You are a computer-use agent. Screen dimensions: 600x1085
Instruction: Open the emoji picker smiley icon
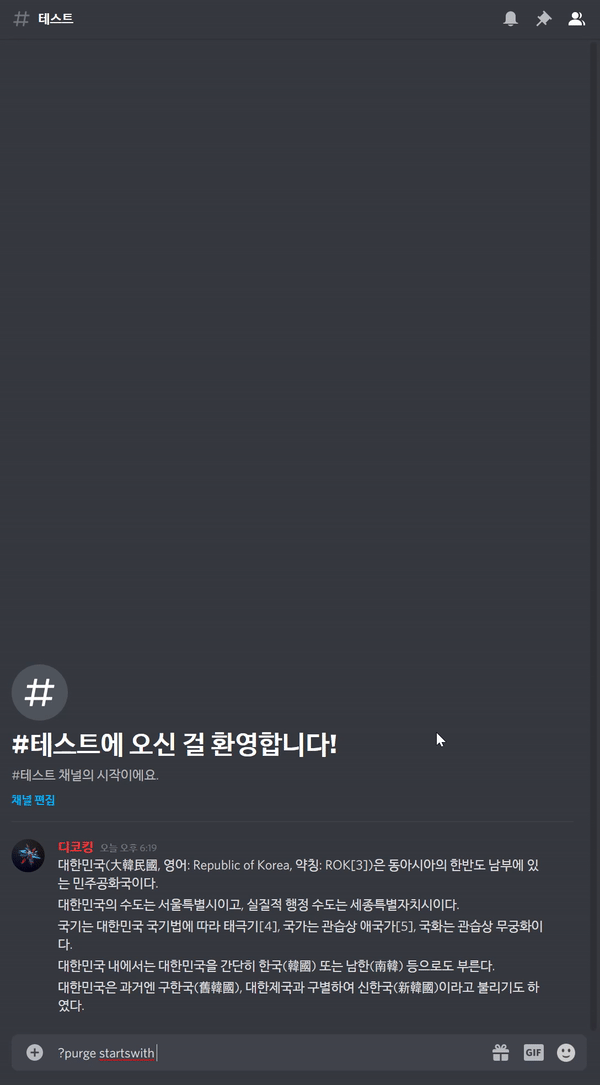(566, 1052)
